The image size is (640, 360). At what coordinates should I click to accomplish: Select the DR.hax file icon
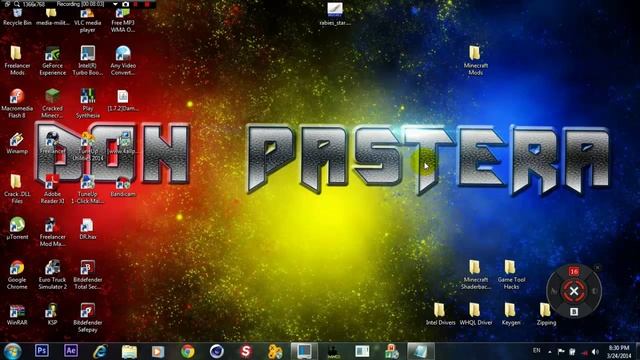coord(87,229)
